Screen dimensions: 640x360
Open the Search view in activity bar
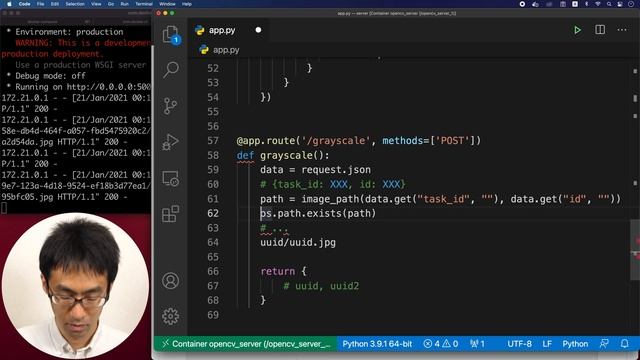(171, 70)
